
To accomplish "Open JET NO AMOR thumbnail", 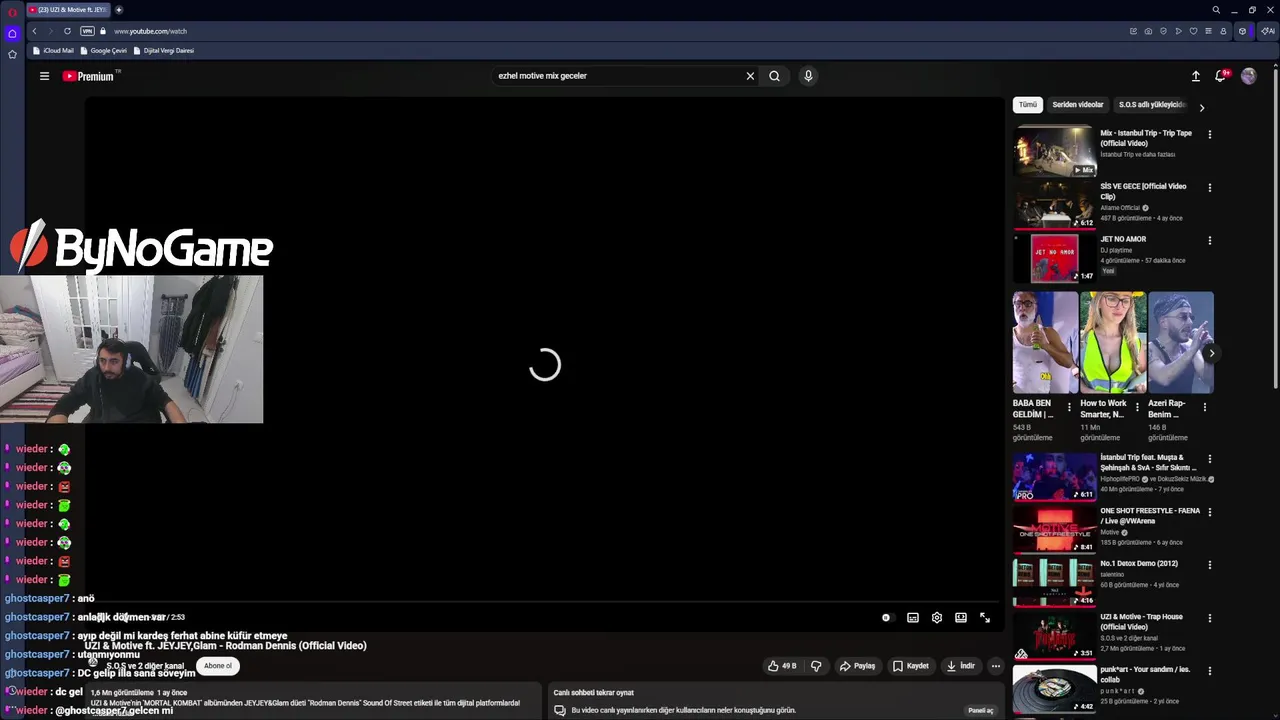I will (1054, 257).
